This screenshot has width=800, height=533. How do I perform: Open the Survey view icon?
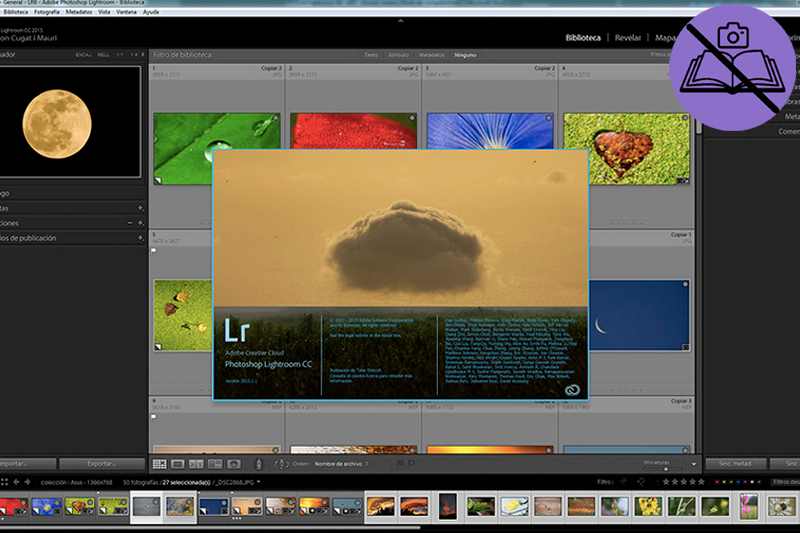(215, 464)
